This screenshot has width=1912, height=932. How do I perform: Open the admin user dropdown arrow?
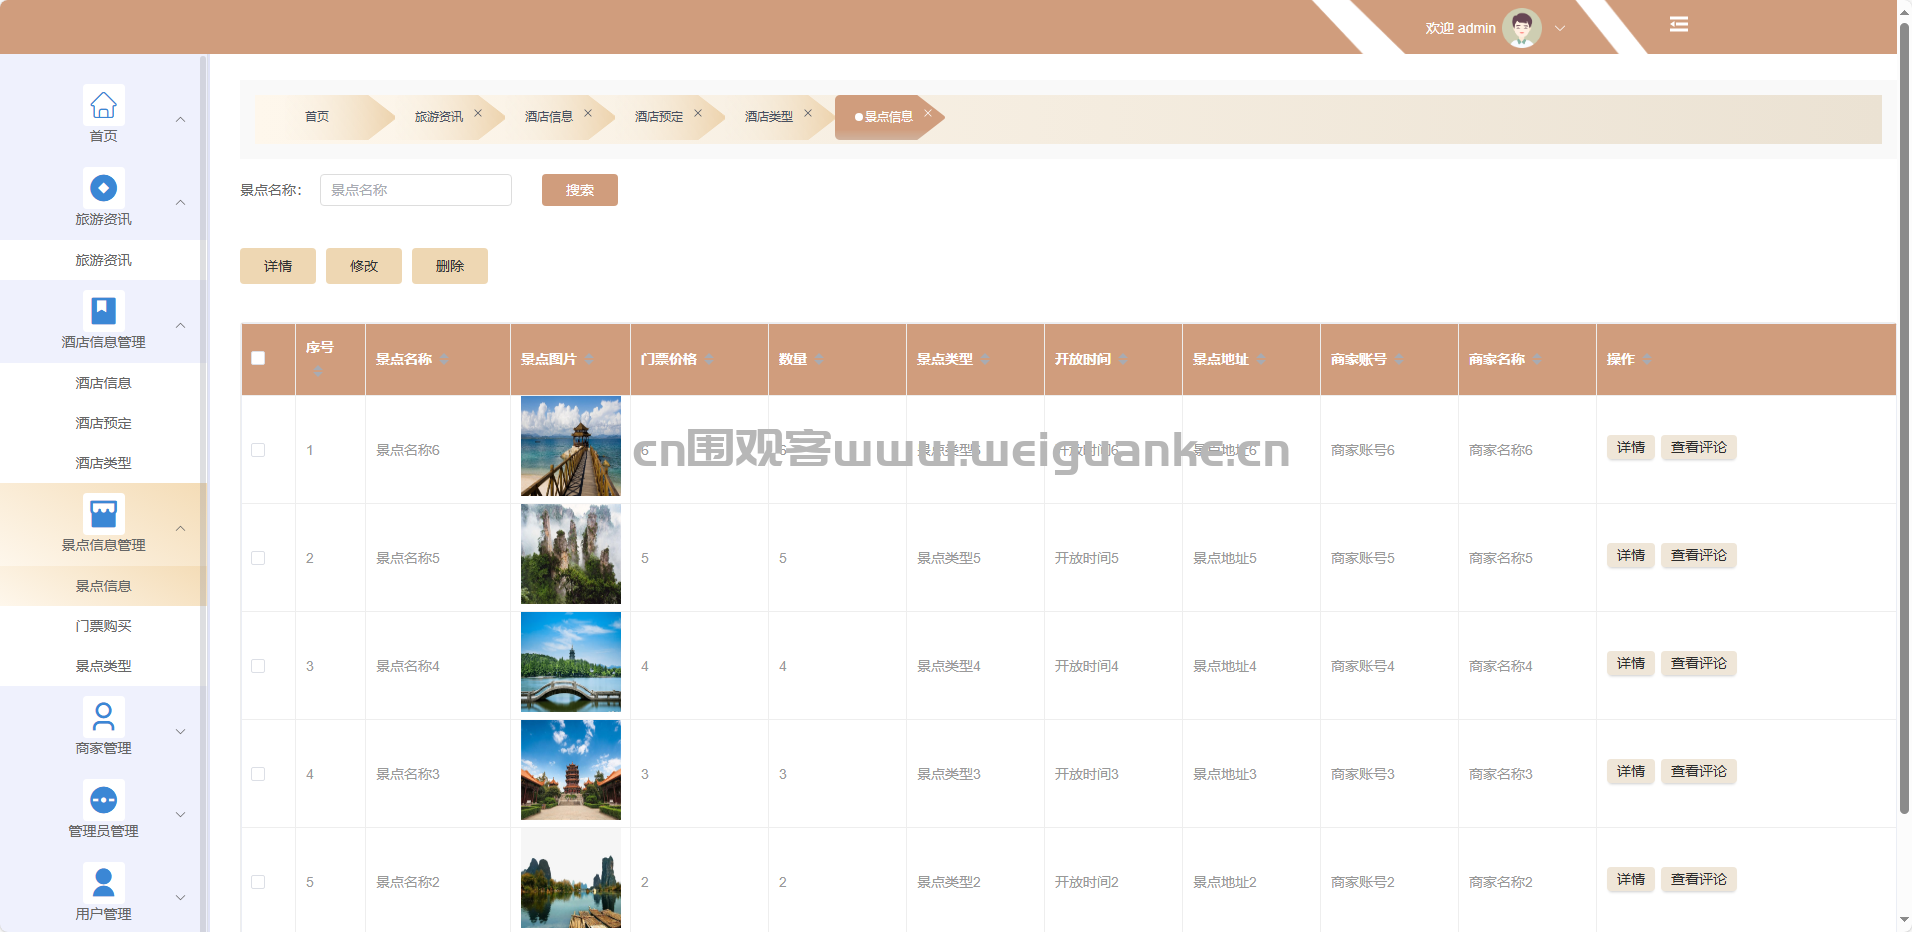(1560, 29)
